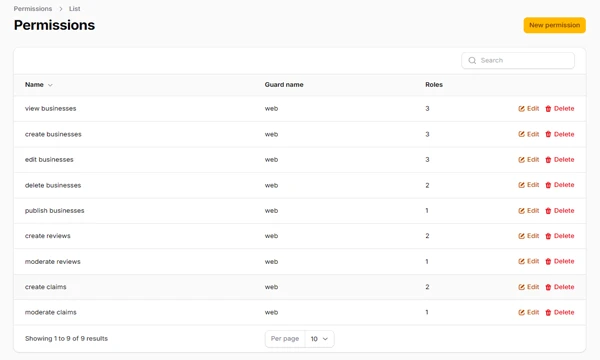Select the 'delete businesses' name cell

[x=53, y=185]
